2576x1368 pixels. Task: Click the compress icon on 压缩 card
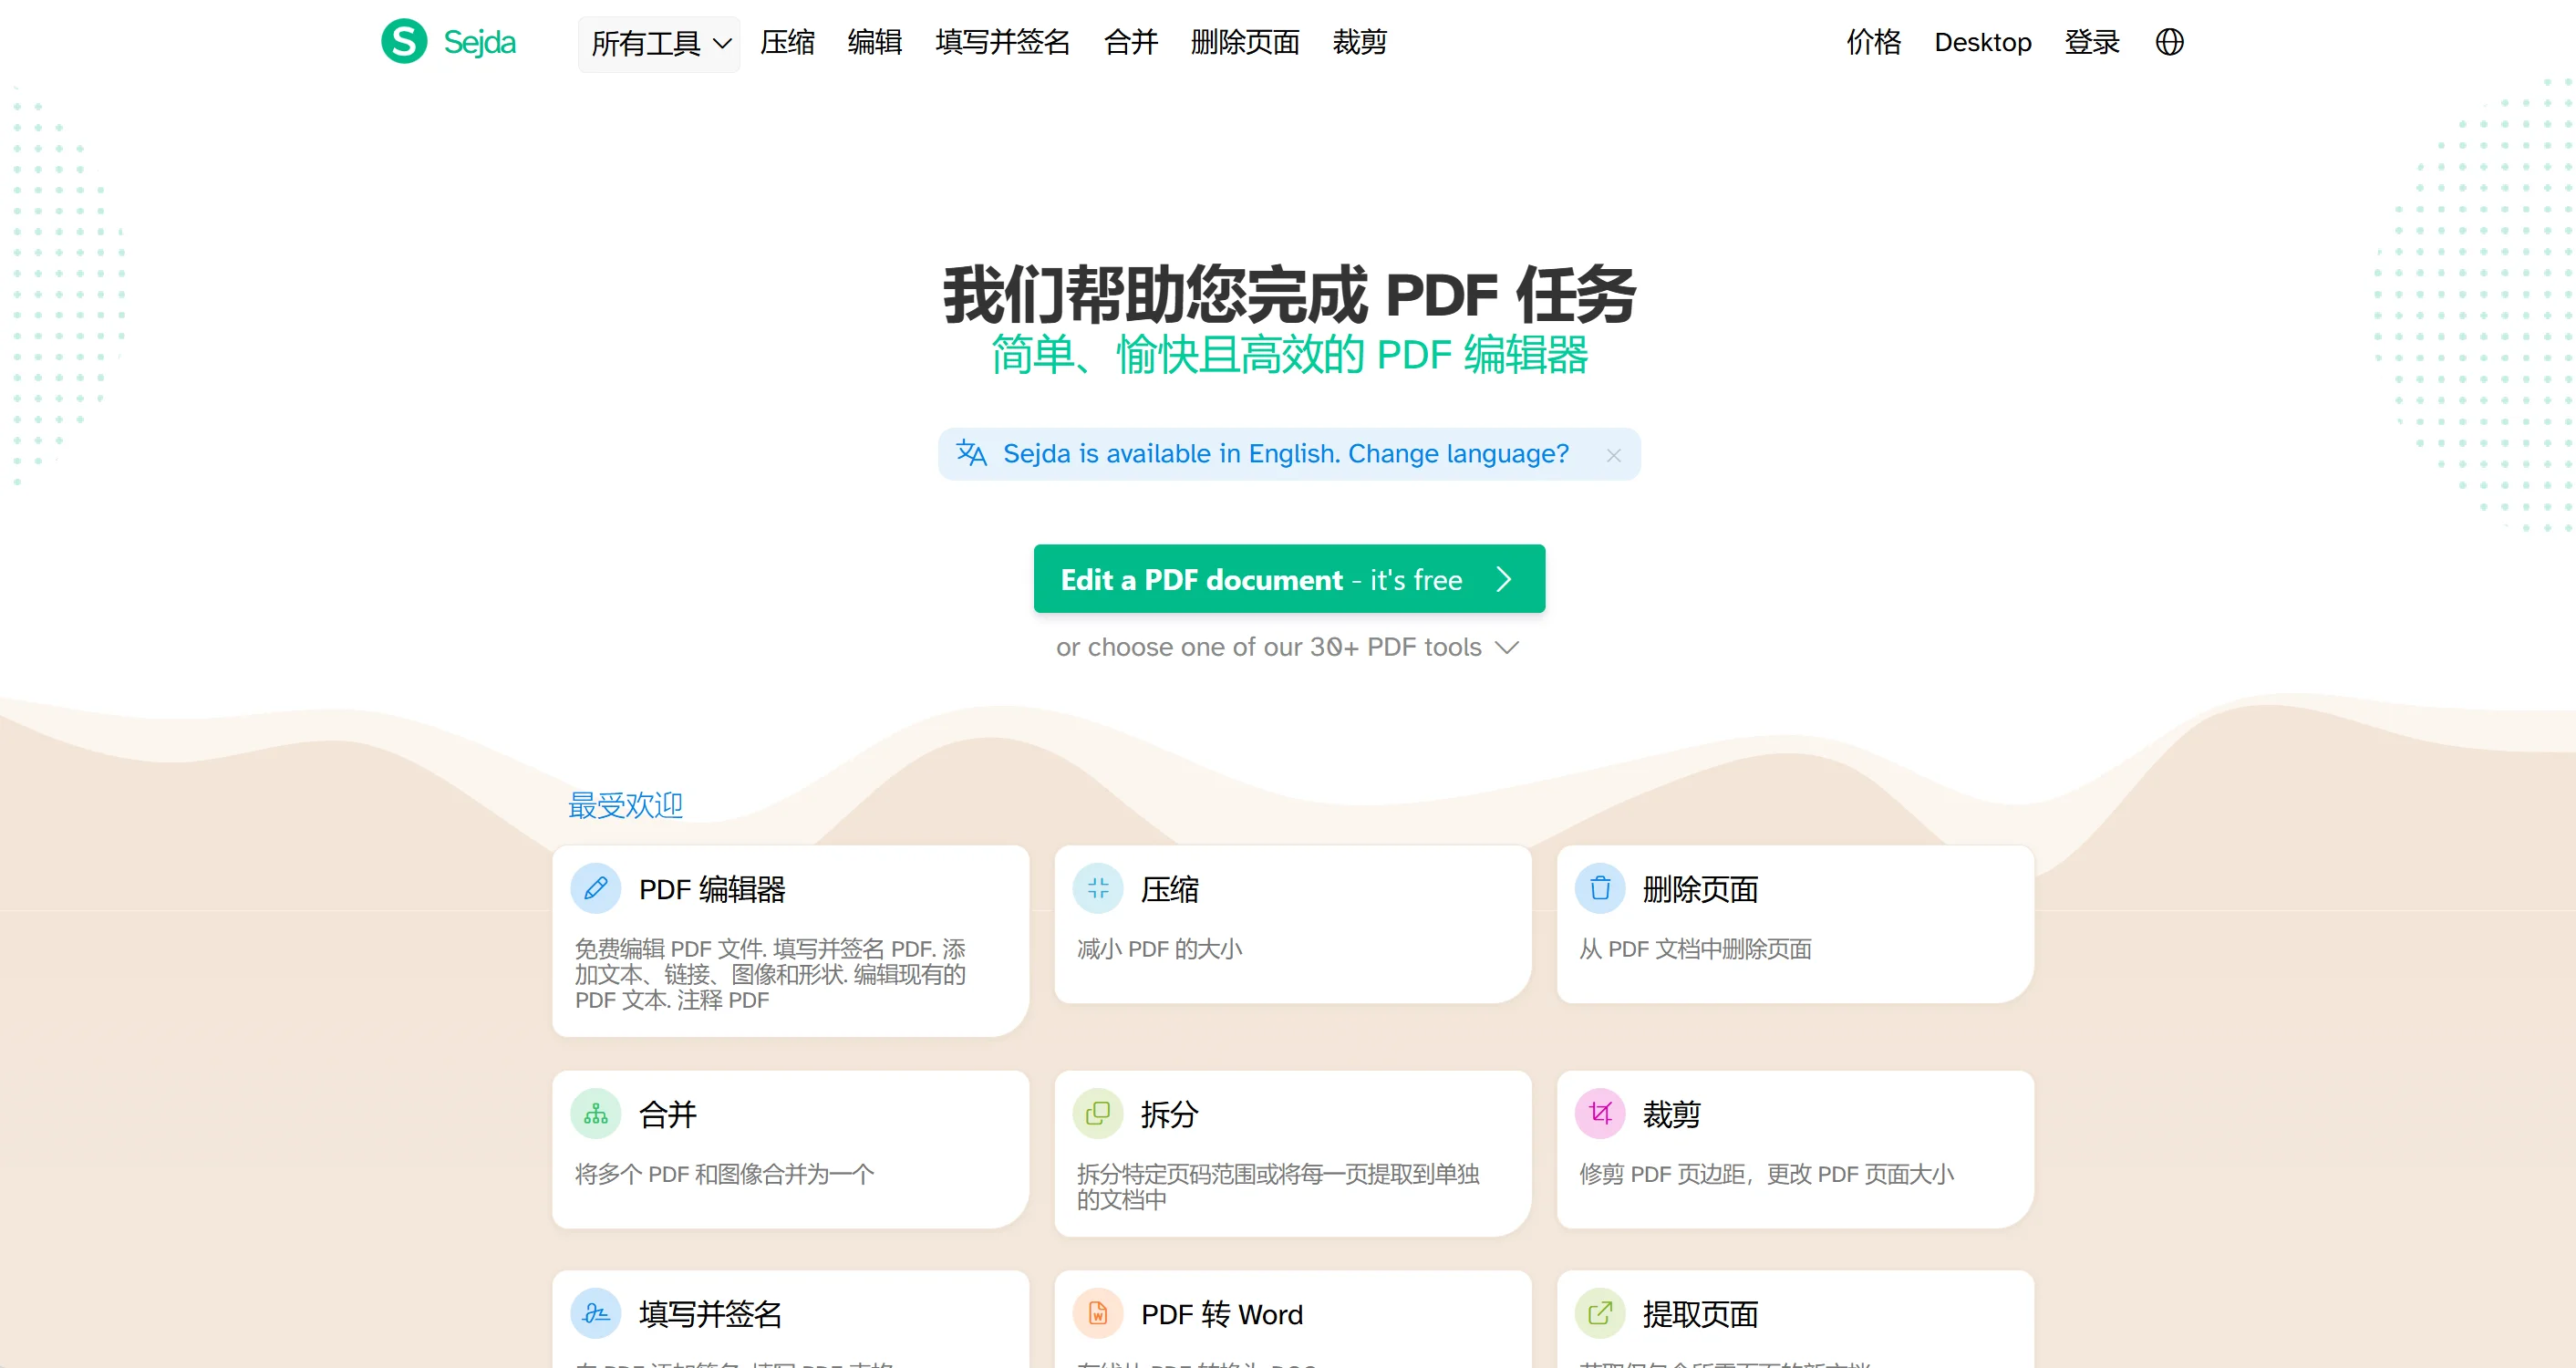pos(1098,888)
